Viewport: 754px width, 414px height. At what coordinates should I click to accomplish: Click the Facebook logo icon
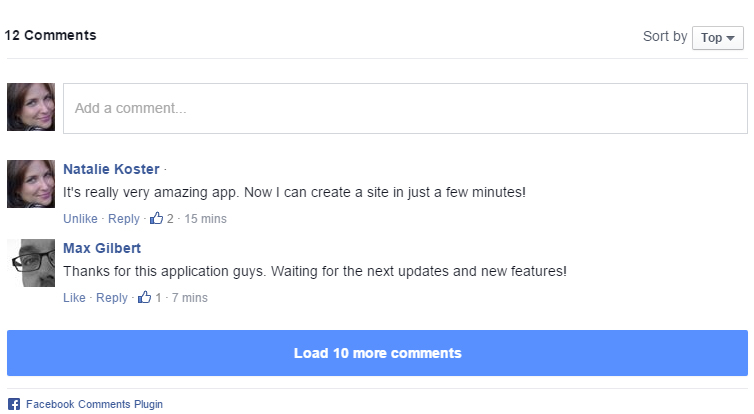click(14, 404)
